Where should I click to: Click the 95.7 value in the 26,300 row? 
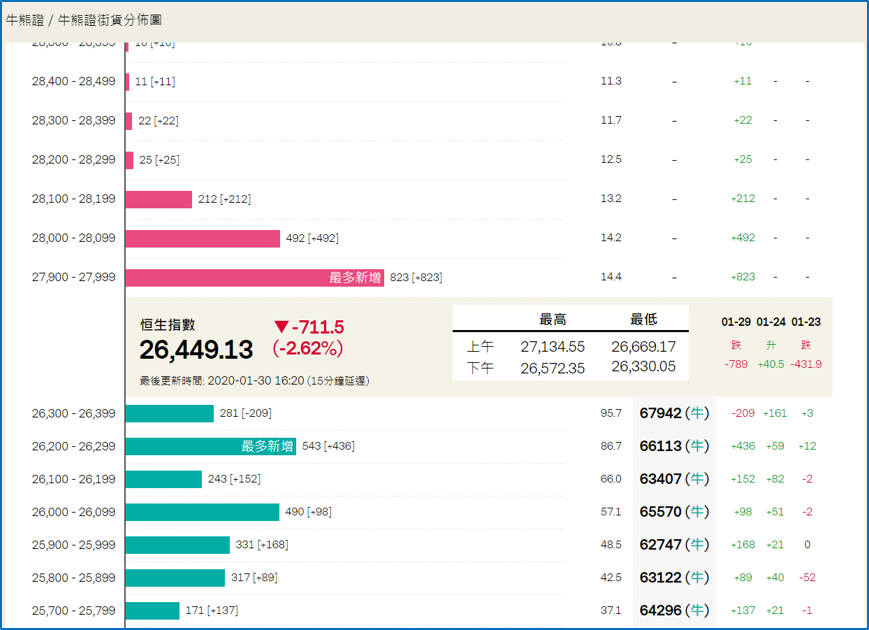(611, 413)
